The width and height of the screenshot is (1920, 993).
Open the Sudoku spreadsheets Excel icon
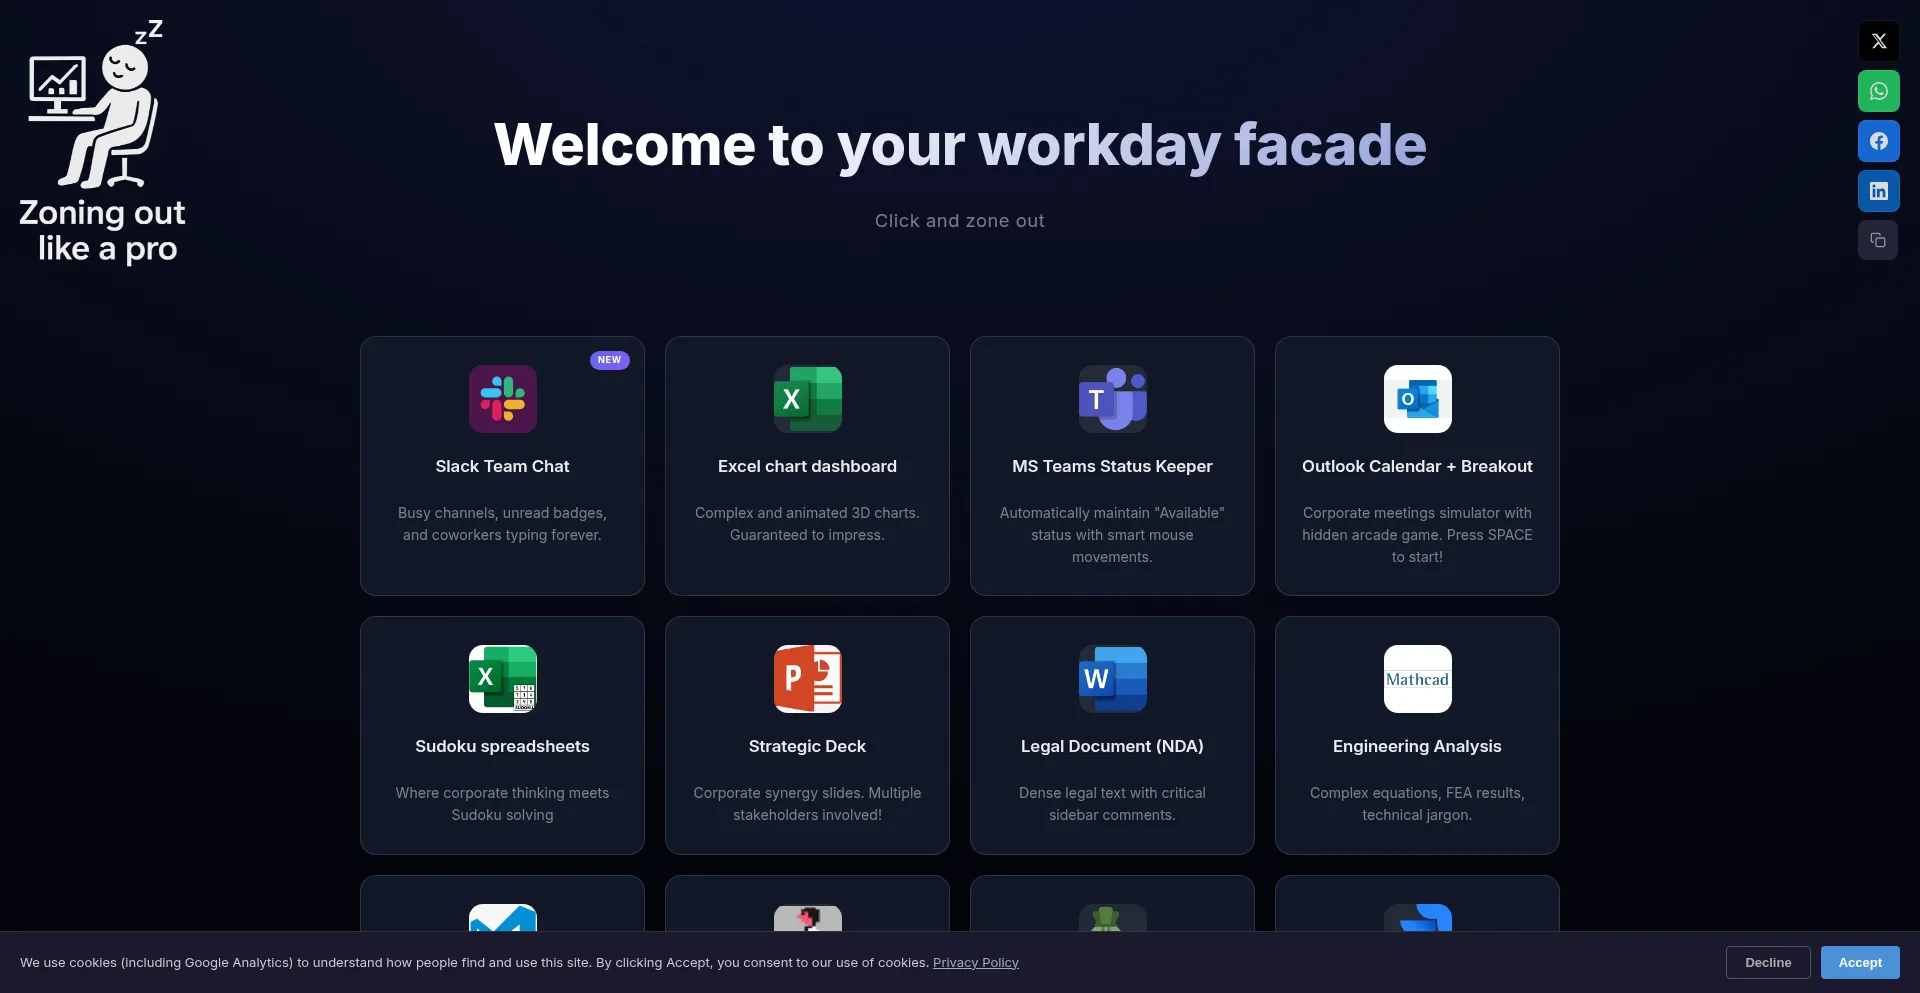click(503, 679)
